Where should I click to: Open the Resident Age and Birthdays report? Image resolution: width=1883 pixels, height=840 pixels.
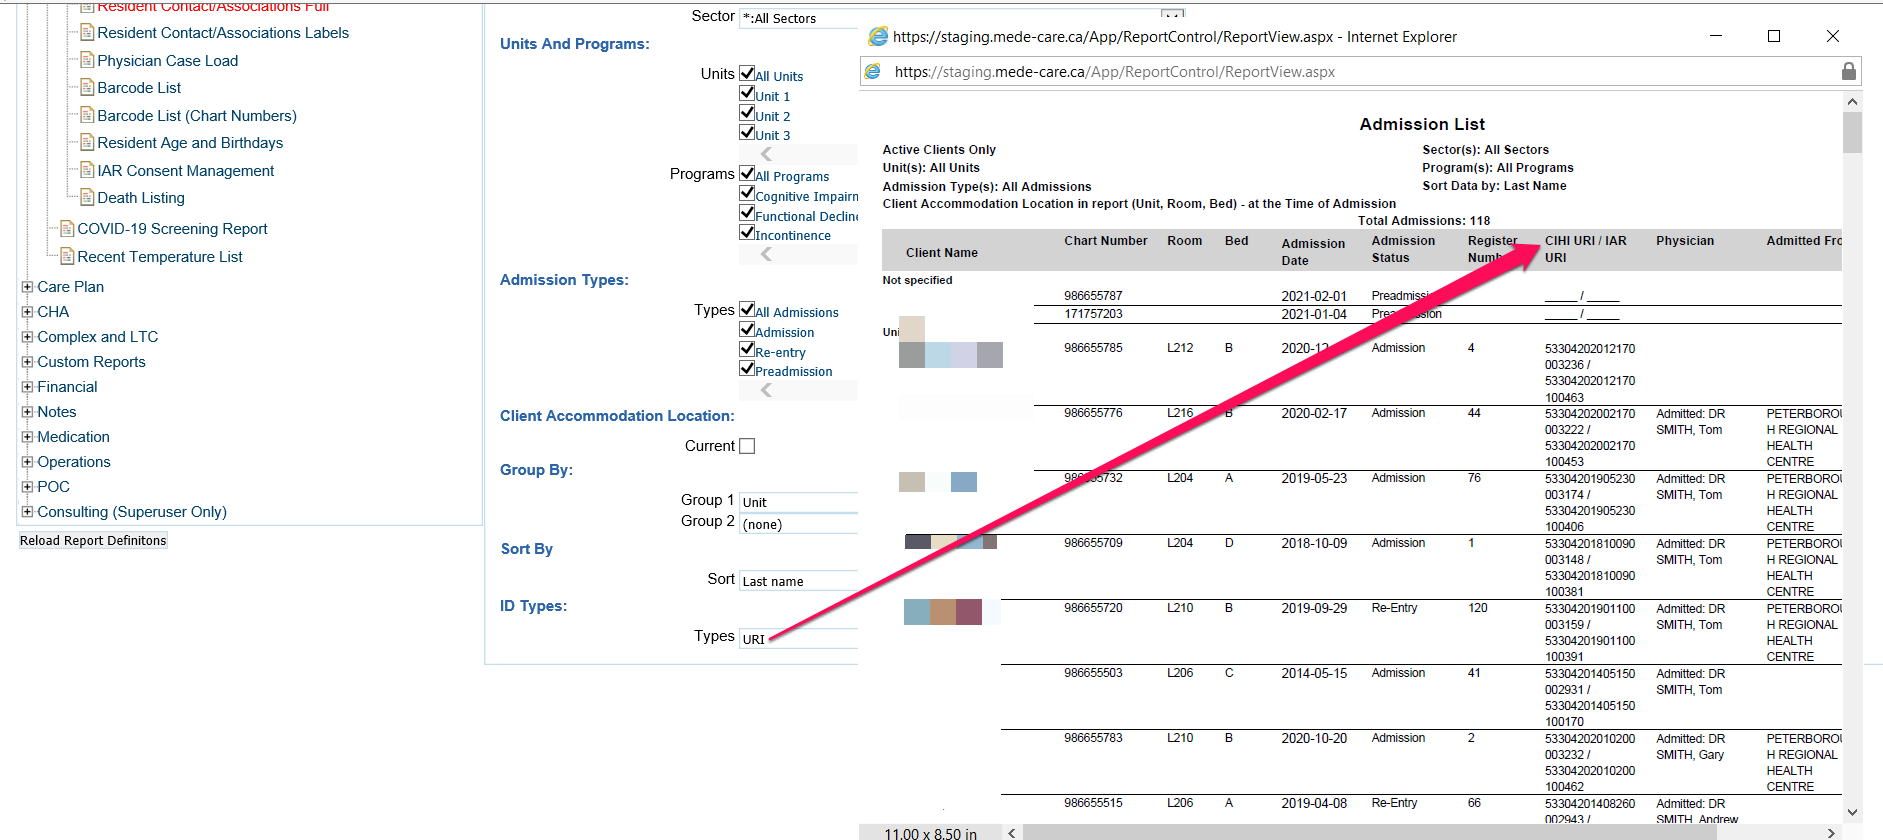190,143
